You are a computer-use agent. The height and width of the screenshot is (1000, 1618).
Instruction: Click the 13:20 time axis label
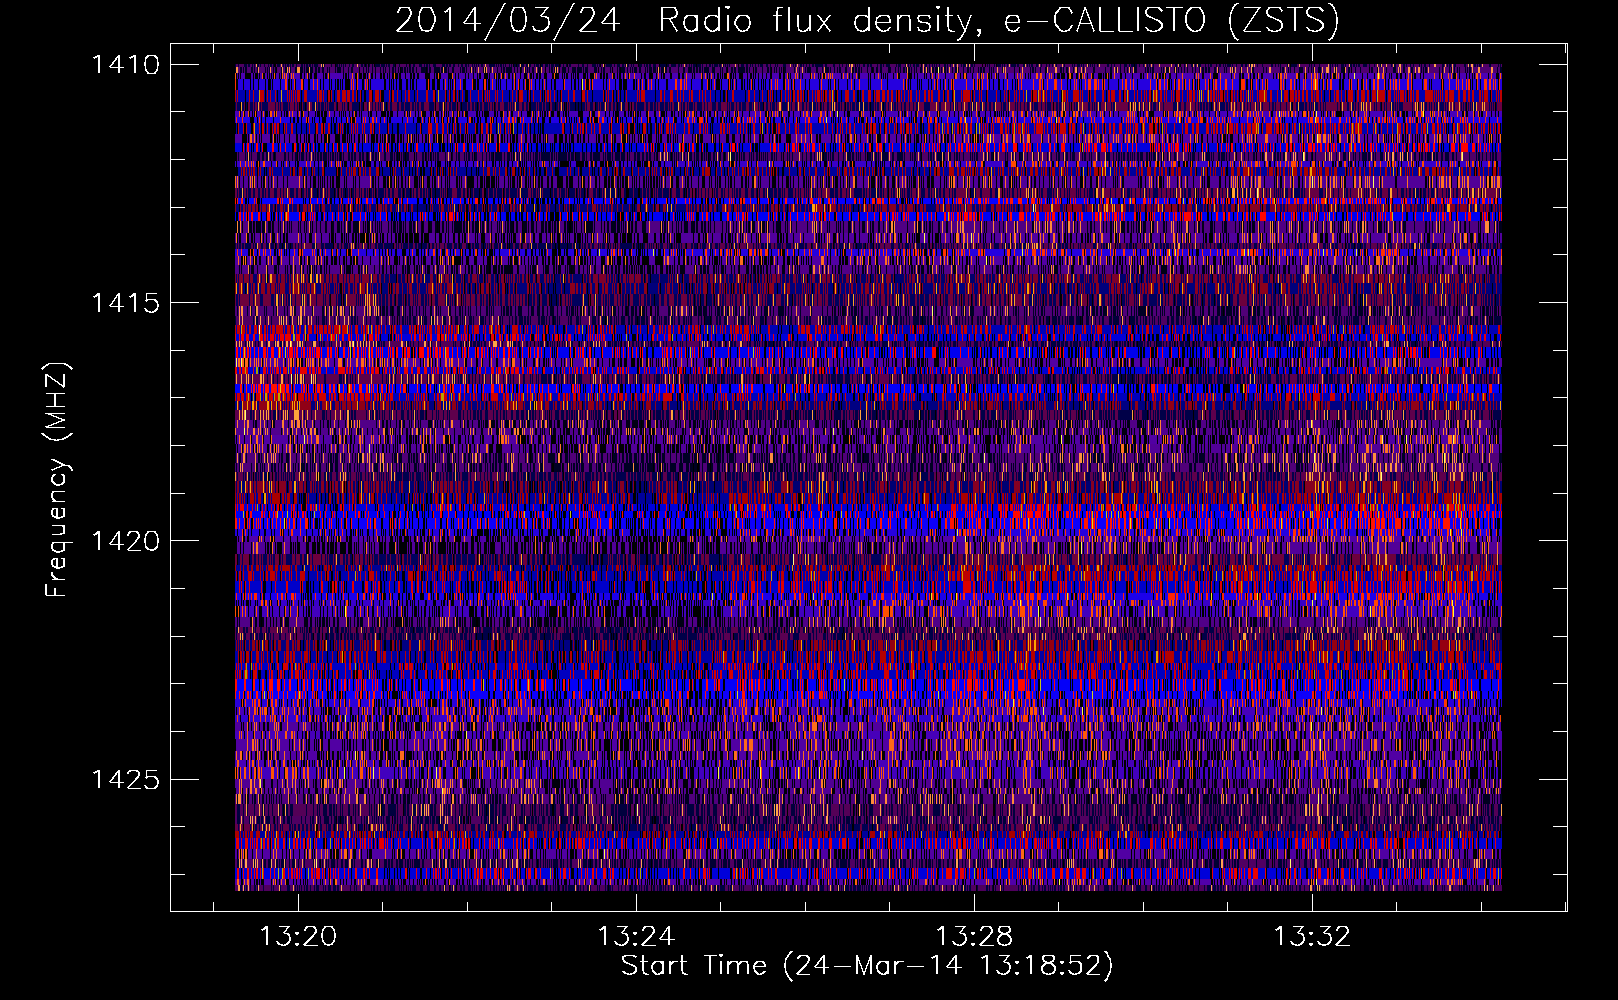coord(298,937)
